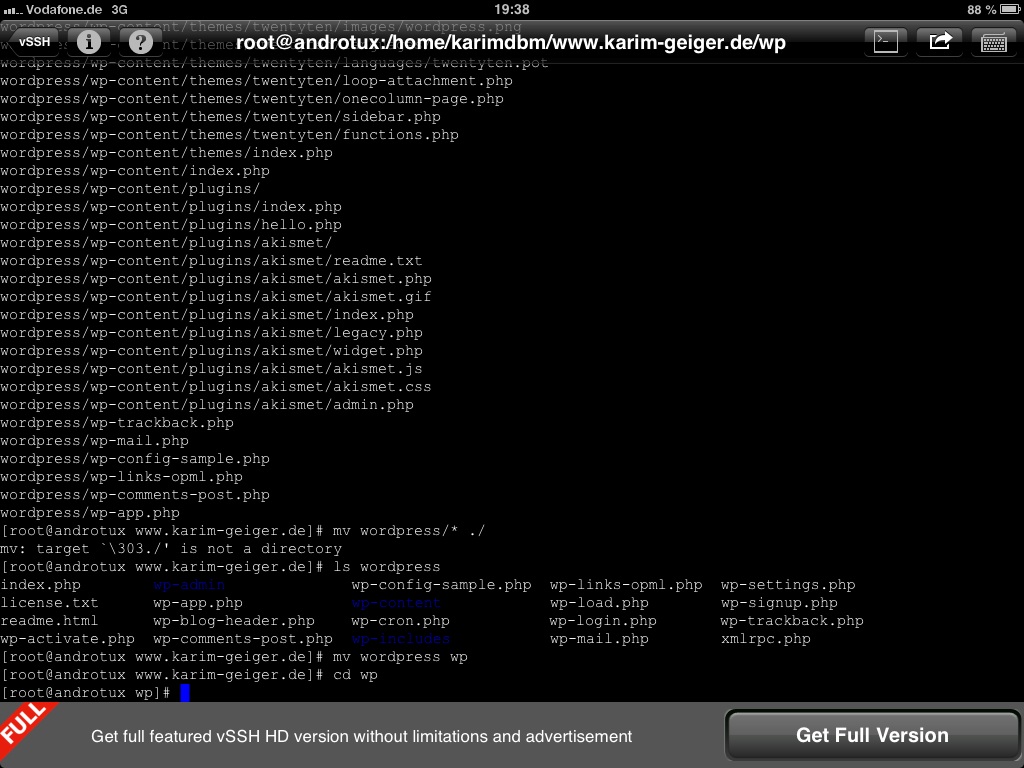
Task: Tap the akismet/akismet.js line
Action: [211, 369]
